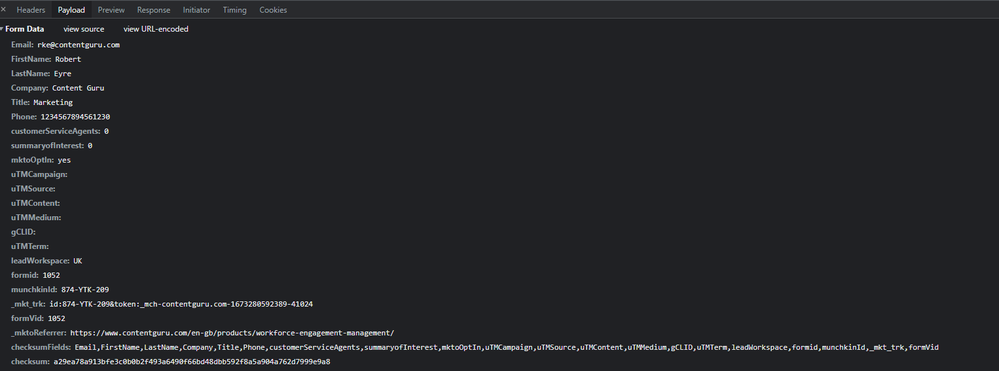Click the munchkinId value row
This screenshot has height=371, width=999.
[x=60, y=289]
